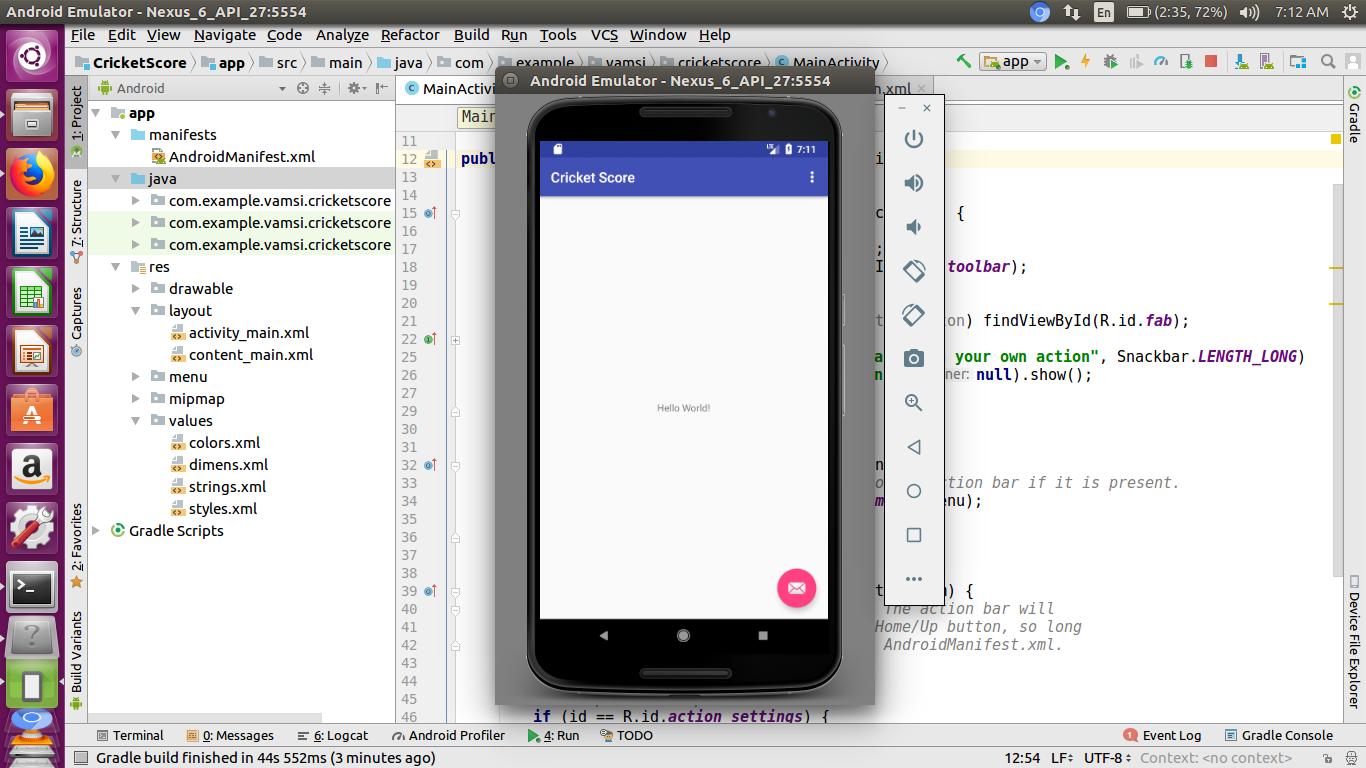This screenshot has width=1366, height=768.
Task: Toggle tool window buttons via status bar corner icon
Action: [80, 758]
